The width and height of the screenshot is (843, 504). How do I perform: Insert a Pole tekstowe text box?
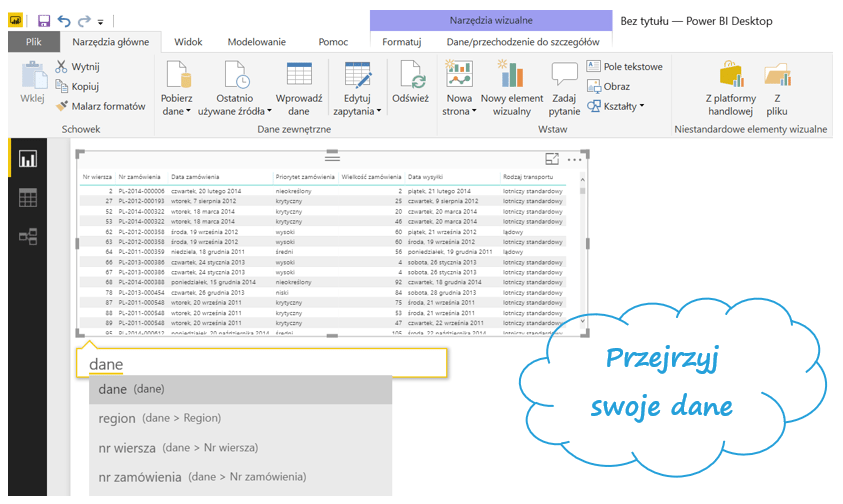click(x=624, y=67)
